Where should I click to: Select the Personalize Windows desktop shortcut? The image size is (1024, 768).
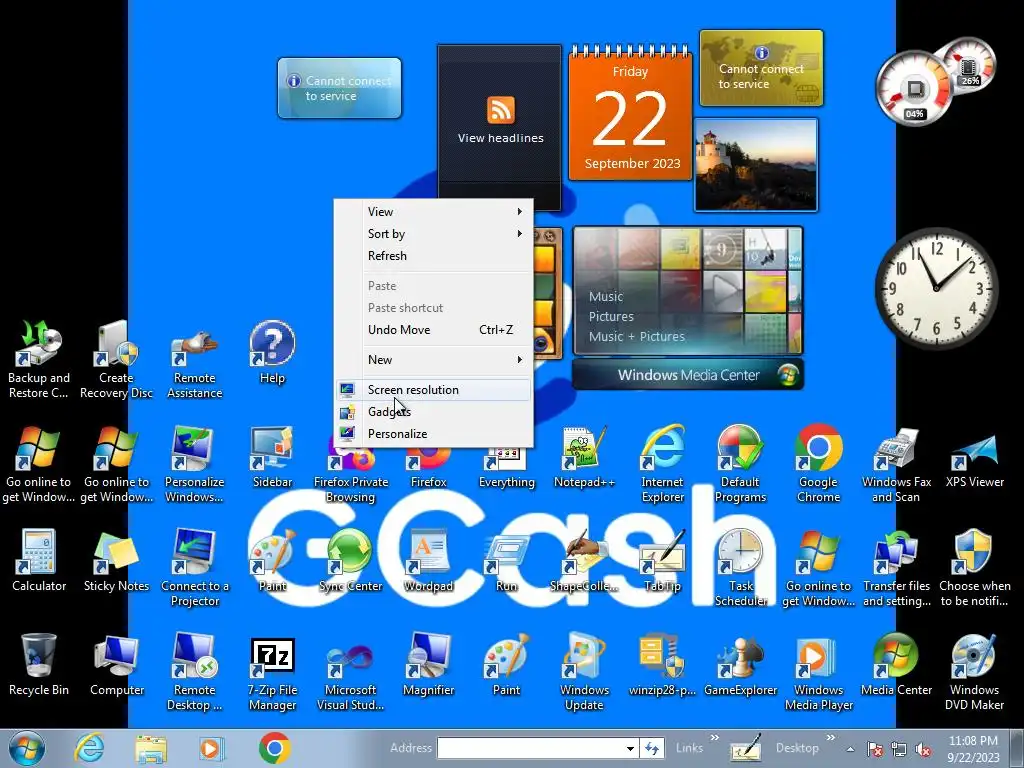195,464
